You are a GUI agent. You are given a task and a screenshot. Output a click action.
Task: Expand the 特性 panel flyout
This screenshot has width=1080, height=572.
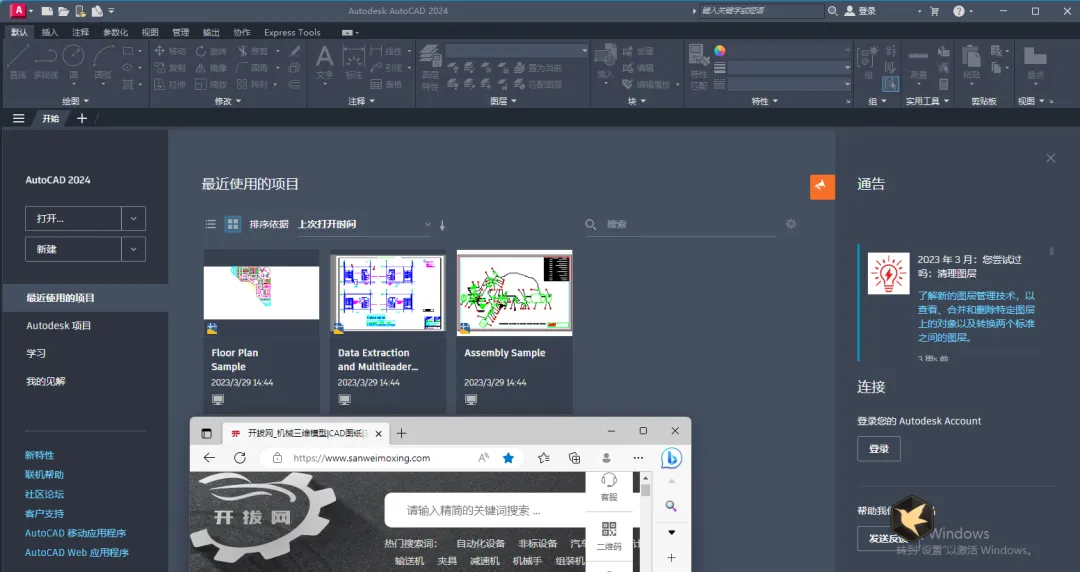pyautogui.click(x=765, y=101)
